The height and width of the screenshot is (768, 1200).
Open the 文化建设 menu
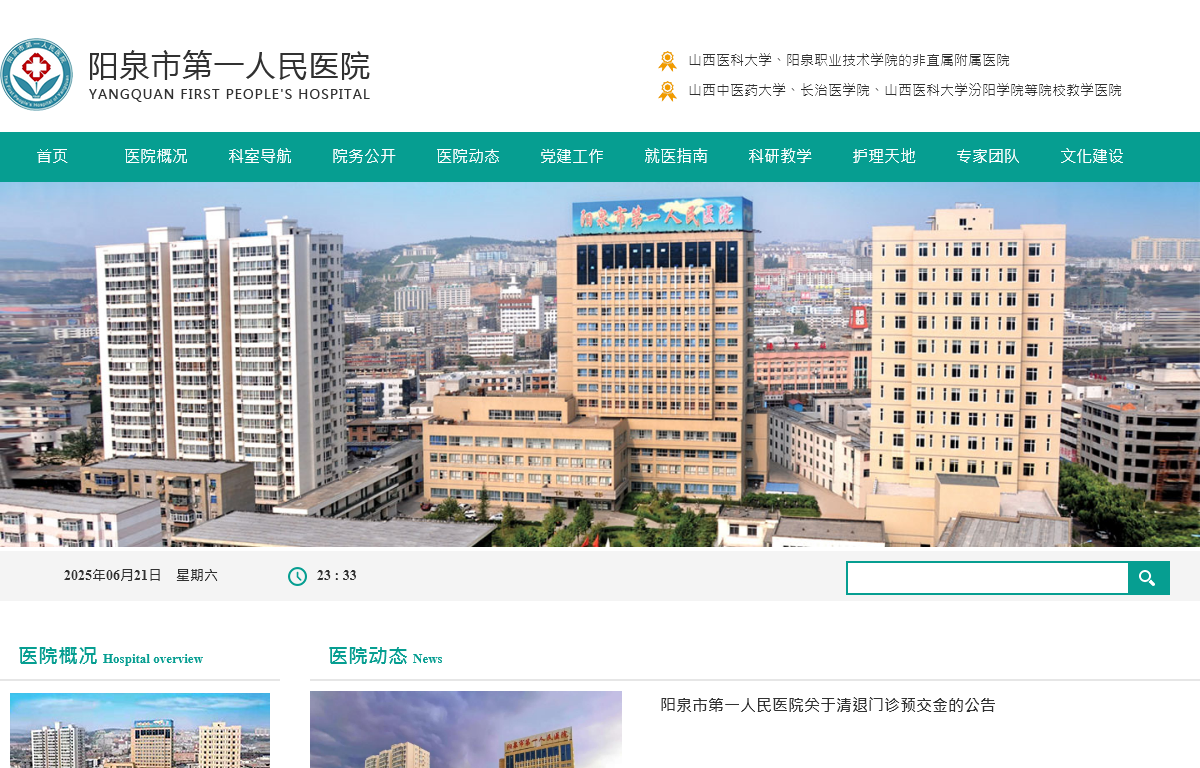1092,156
